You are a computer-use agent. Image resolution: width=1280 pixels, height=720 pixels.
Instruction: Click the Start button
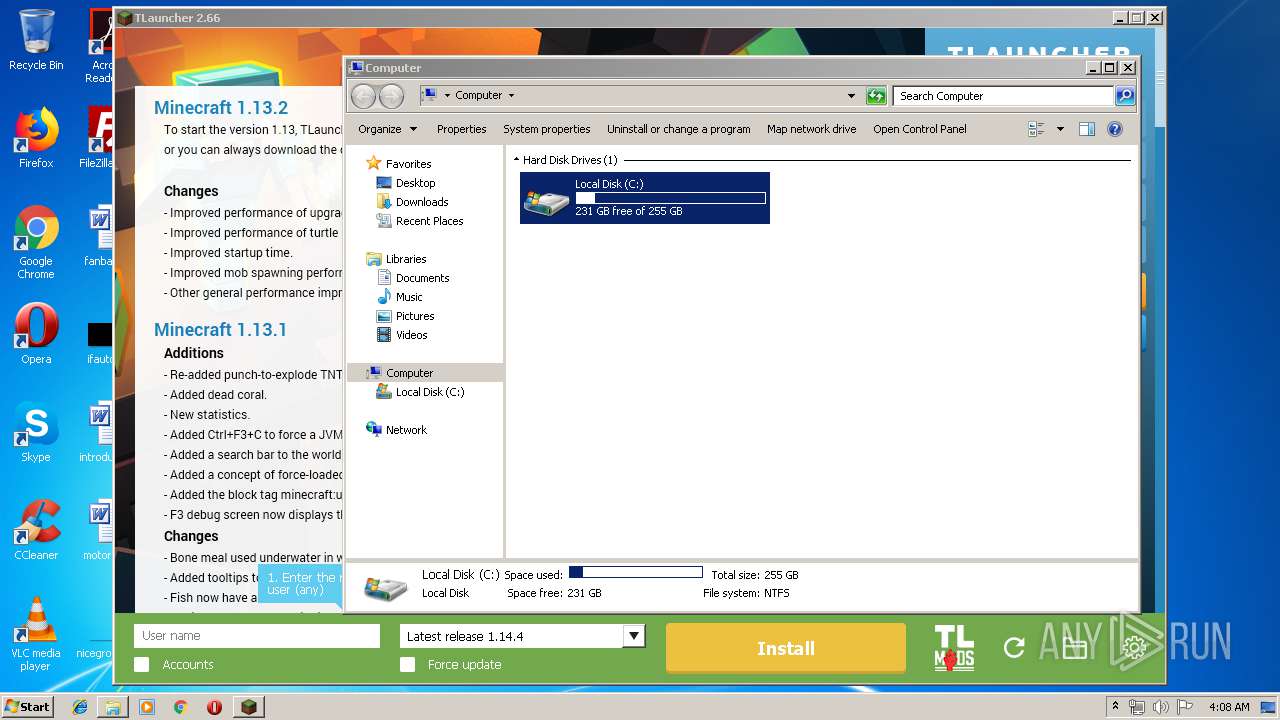[x=28, y=706]
